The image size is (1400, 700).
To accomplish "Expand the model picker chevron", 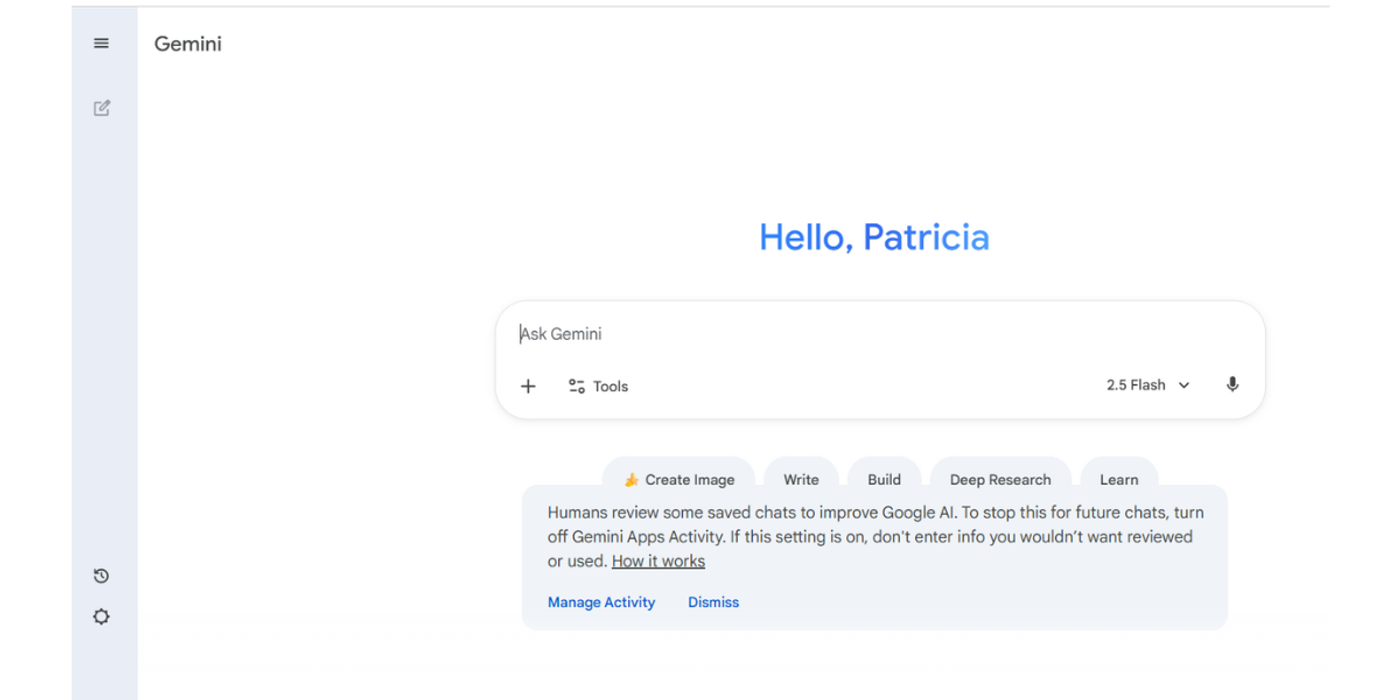I will tap(1184, 385).
